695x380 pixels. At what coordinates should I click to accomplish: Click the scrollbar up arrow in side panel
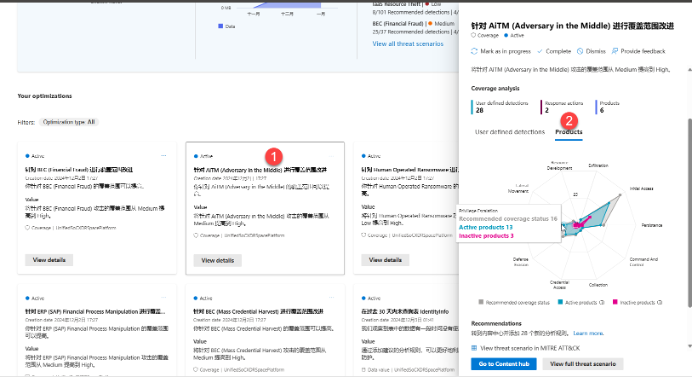click(x=689, y=70)
